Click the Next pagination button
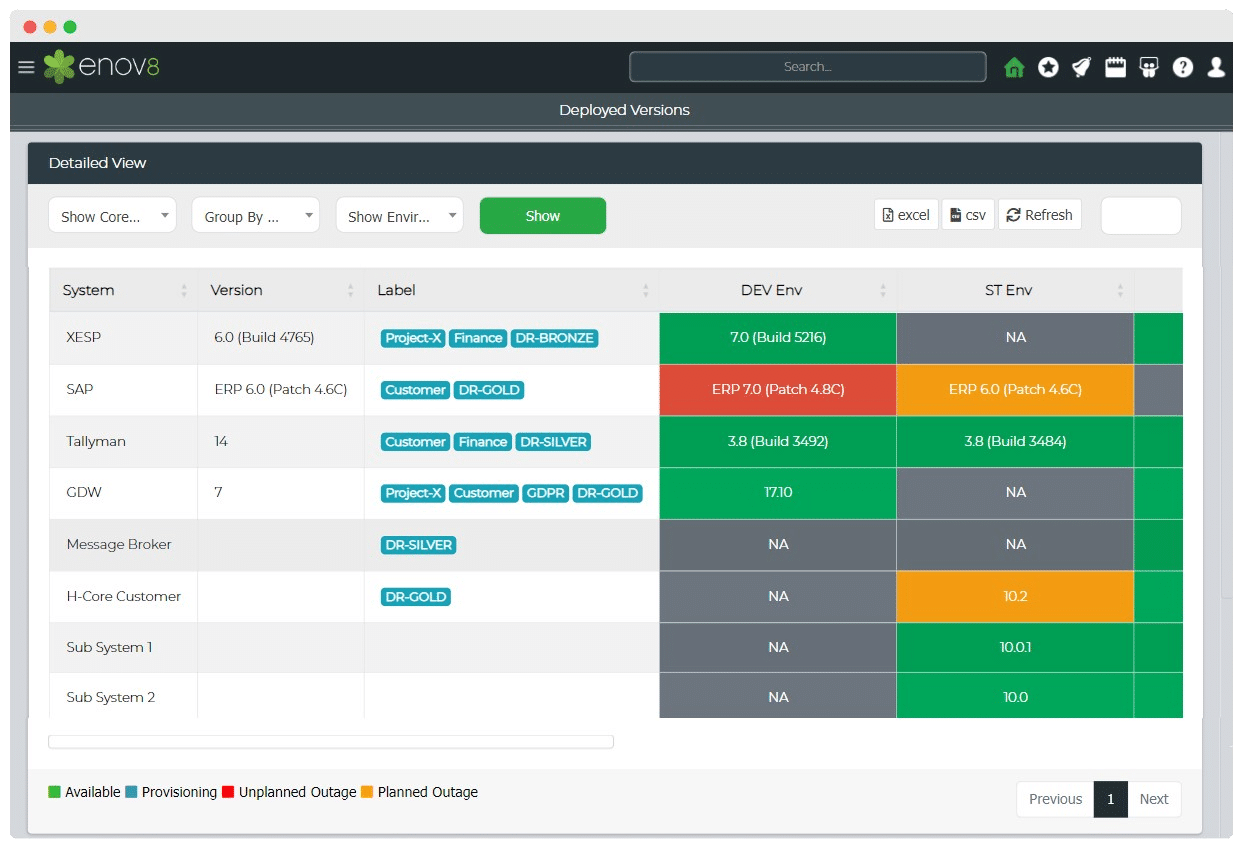Viewport: 1243px width, 849px height. 1153,799
